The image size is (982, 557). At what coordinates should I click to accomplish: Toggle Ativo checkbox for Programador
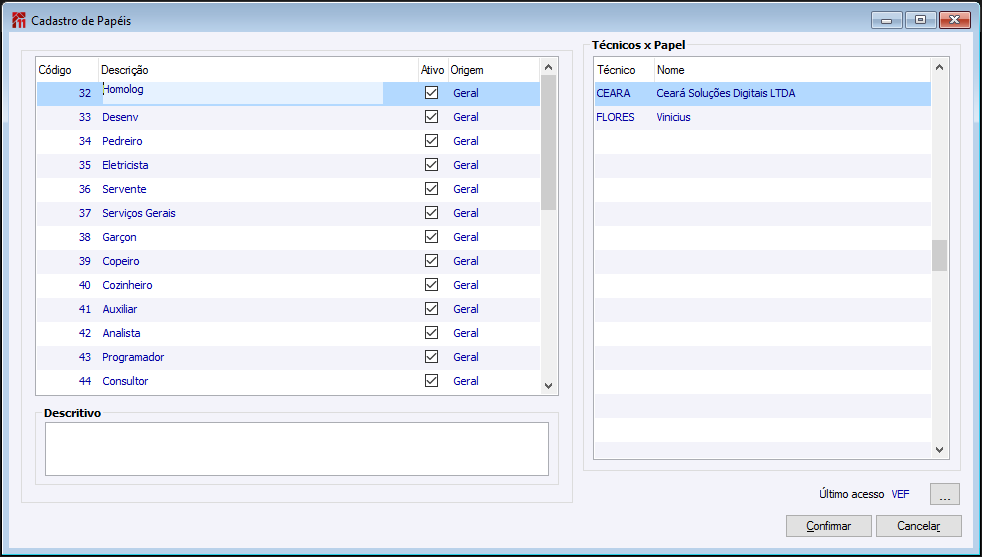pos(432,357)
